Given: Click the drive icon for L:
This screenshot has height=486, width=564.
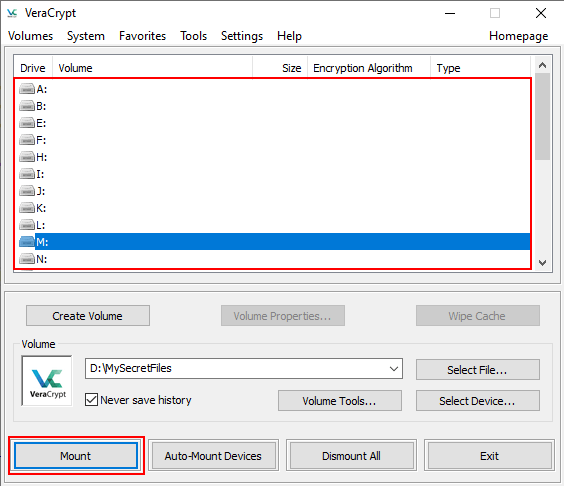Looking at the screenshot, I should coord(27,225).
